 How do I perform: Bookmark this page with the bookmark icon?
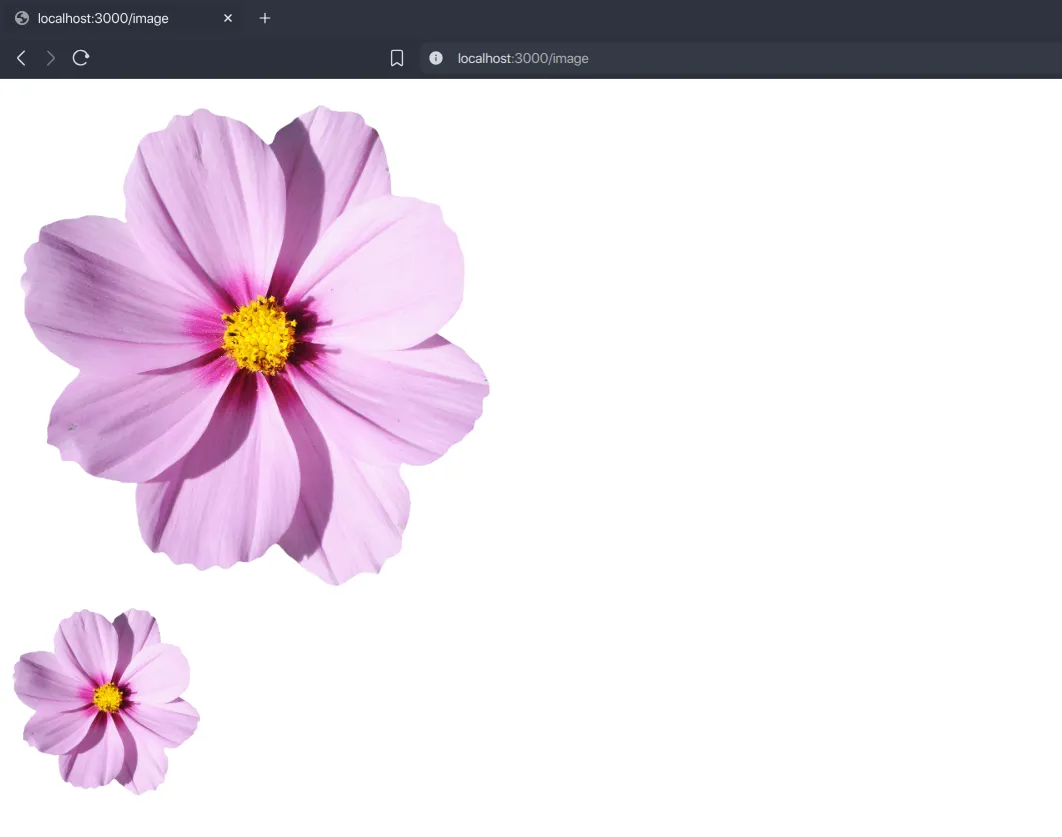(x=397, y=59)
